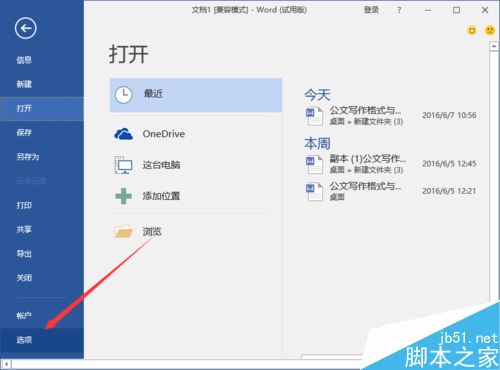Click the OneDrive cloud icon
The height and width of the screenshot is (370, 500).
pos(124,134)
